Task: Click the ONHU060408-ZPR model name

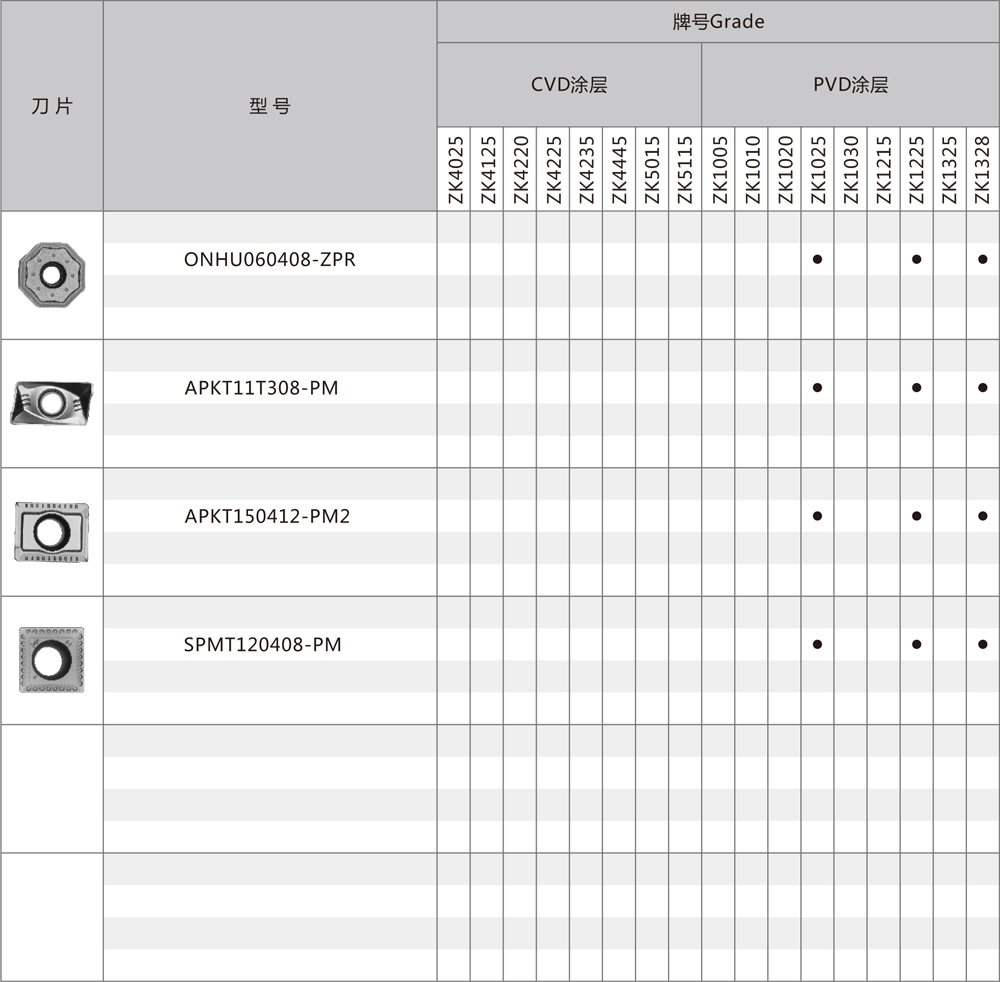Action: (x=270, y=260)
